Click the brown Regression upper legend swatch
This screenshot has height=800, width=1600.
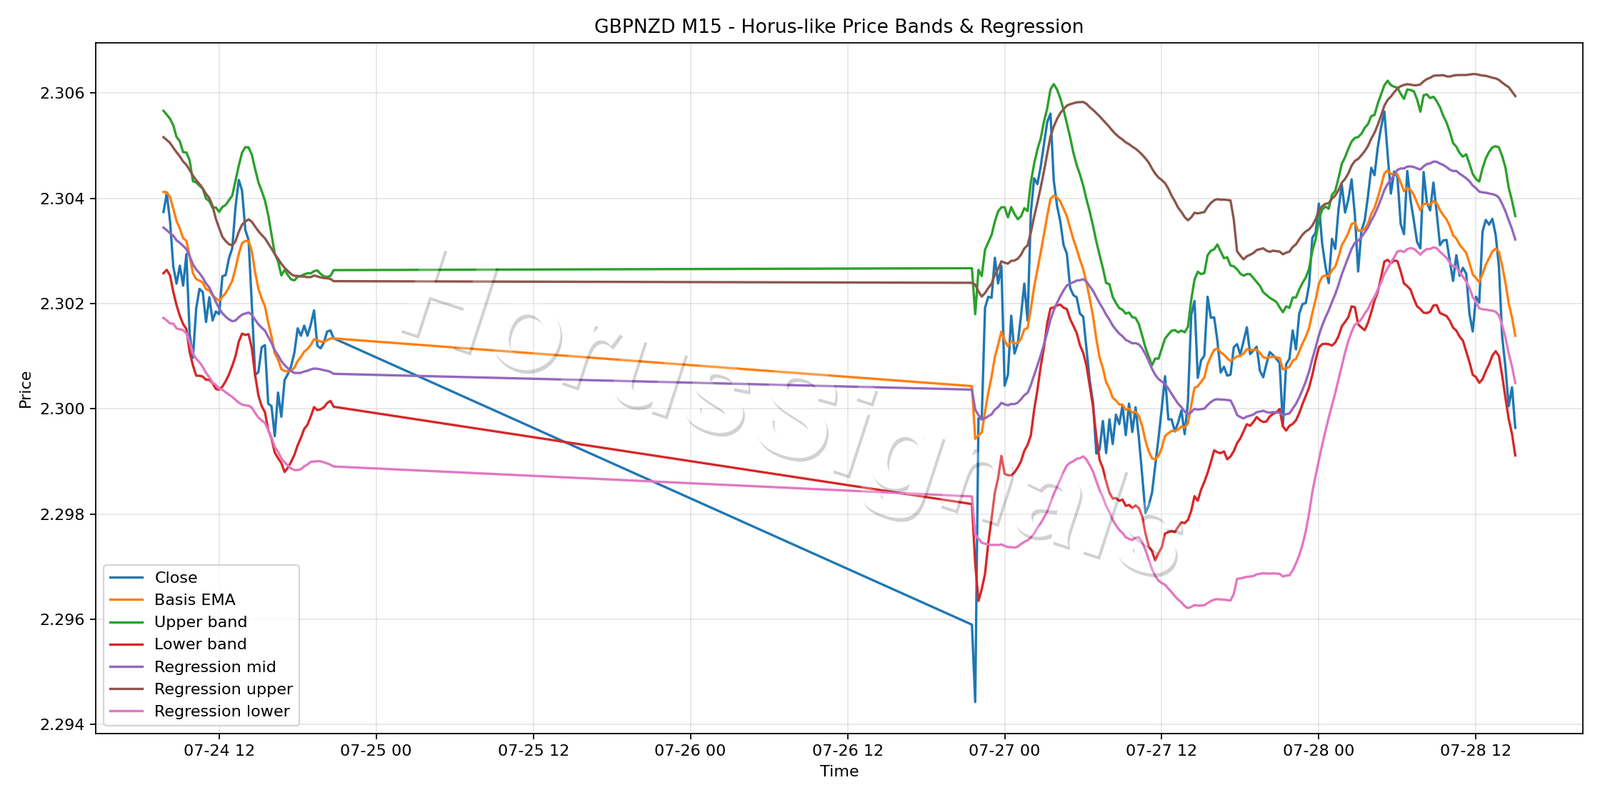pos(127,689)
